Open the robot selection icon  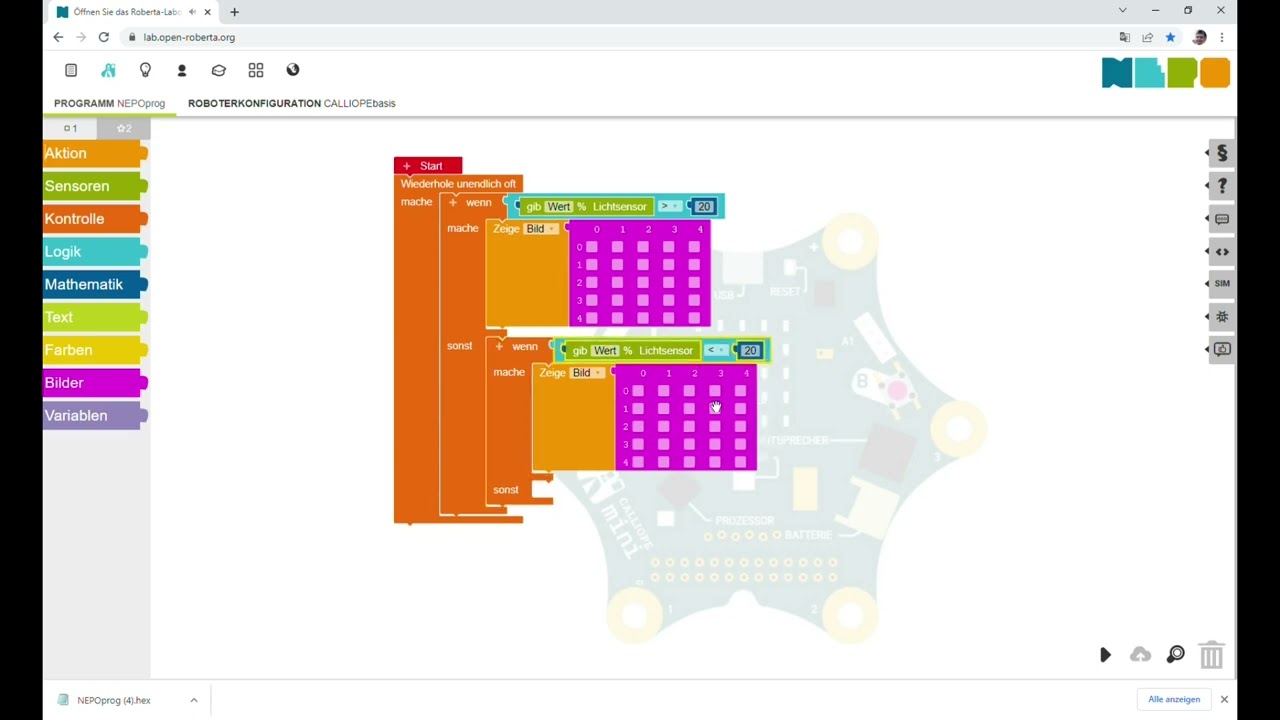coord(108,70)
